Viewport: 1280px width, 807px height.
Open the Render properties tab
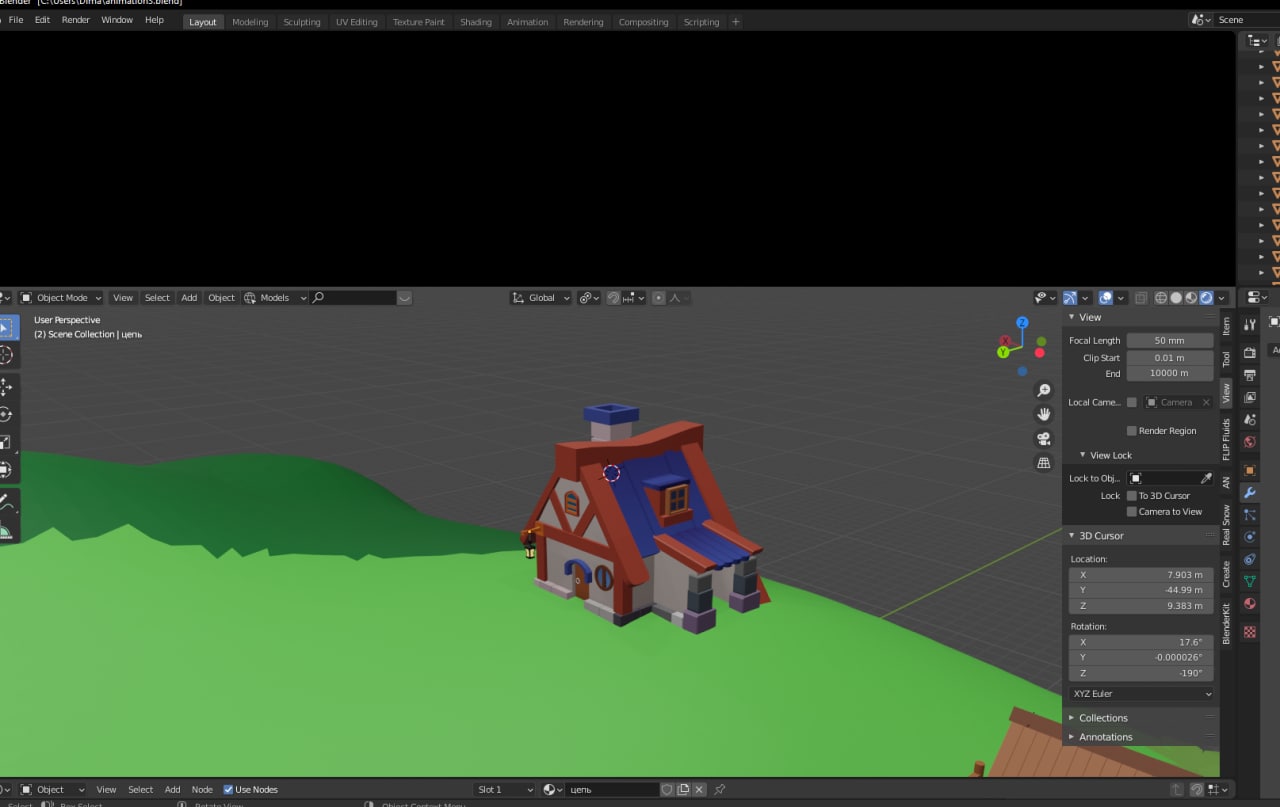coord(1250,353)
